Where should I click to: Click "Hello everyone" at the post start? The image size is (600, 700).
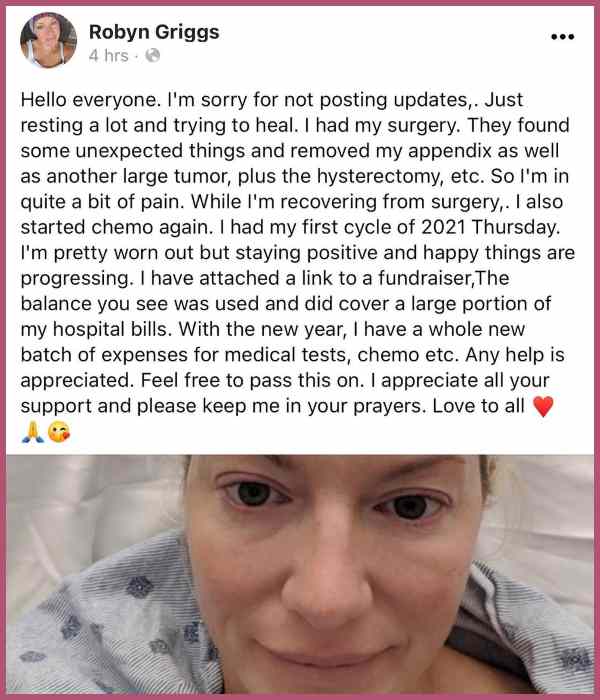click(89, 100)
